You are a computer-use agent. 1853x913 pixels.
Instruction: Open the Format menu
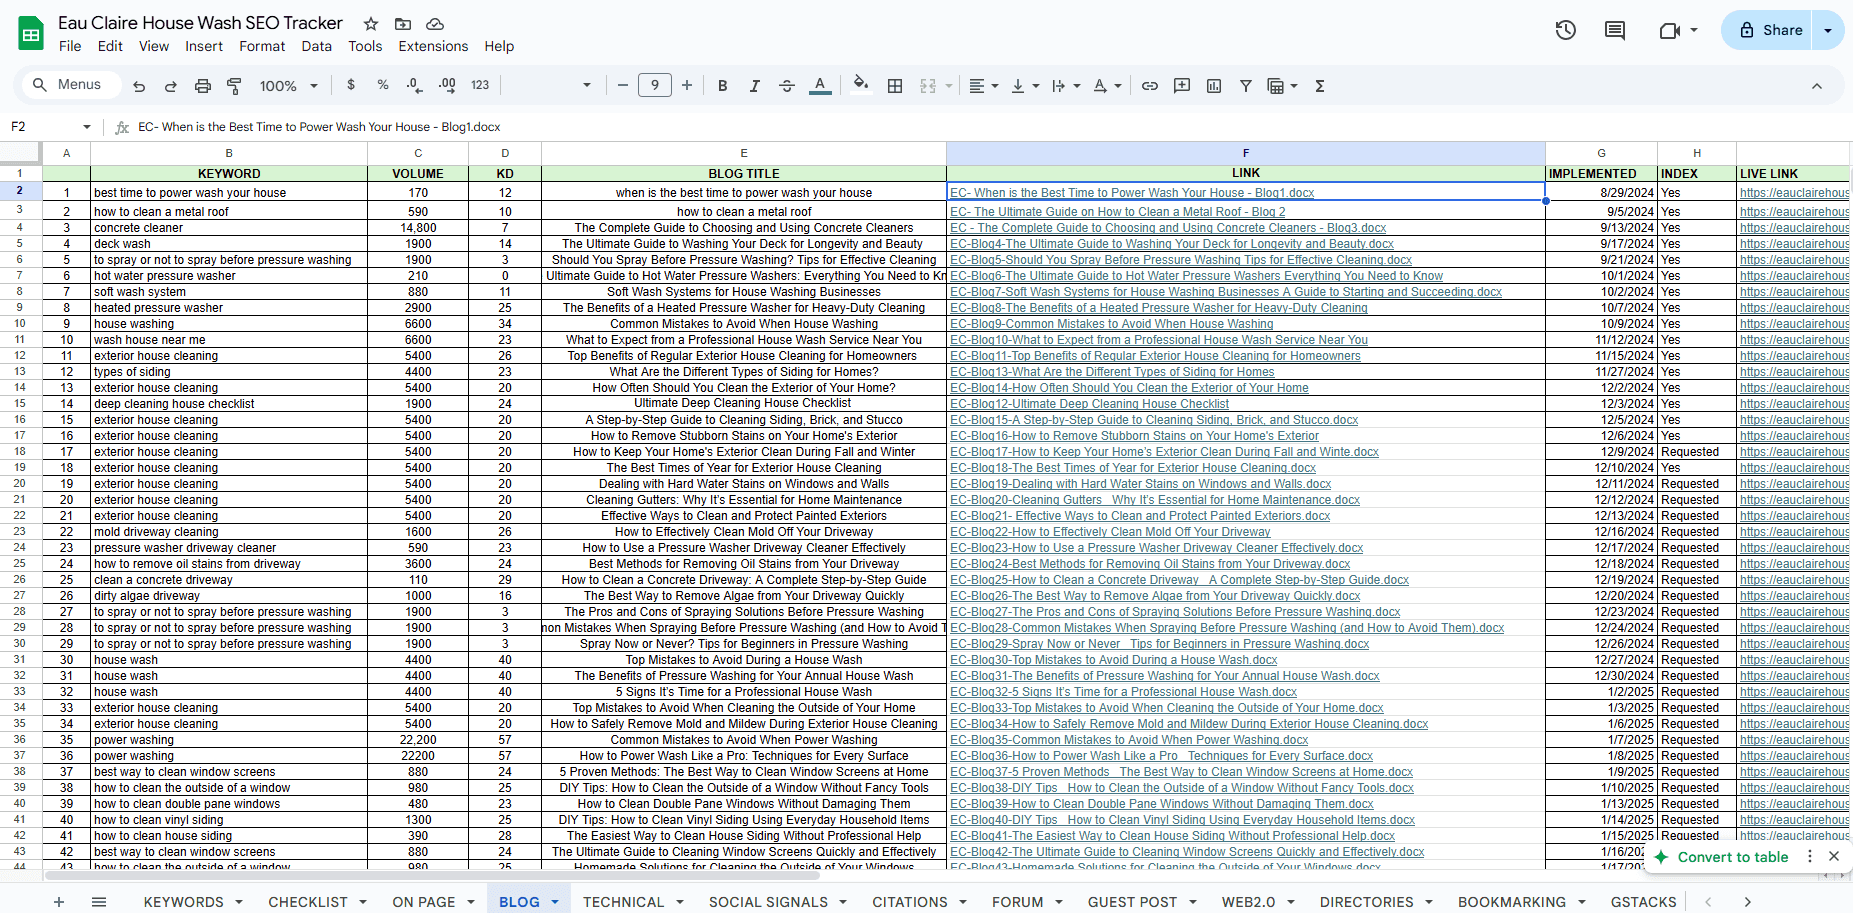[x=262, y=46]
